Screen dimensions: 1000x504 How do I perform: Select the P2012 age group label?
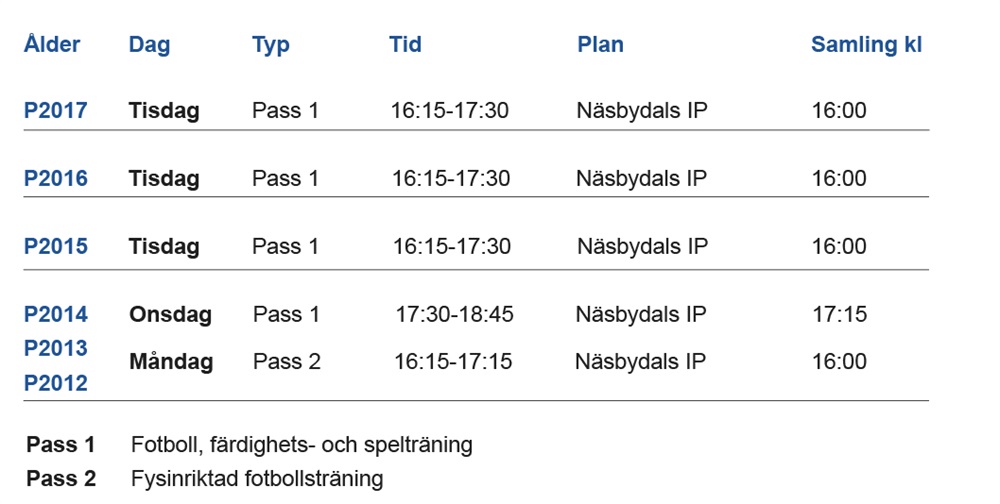coord(56,383)
